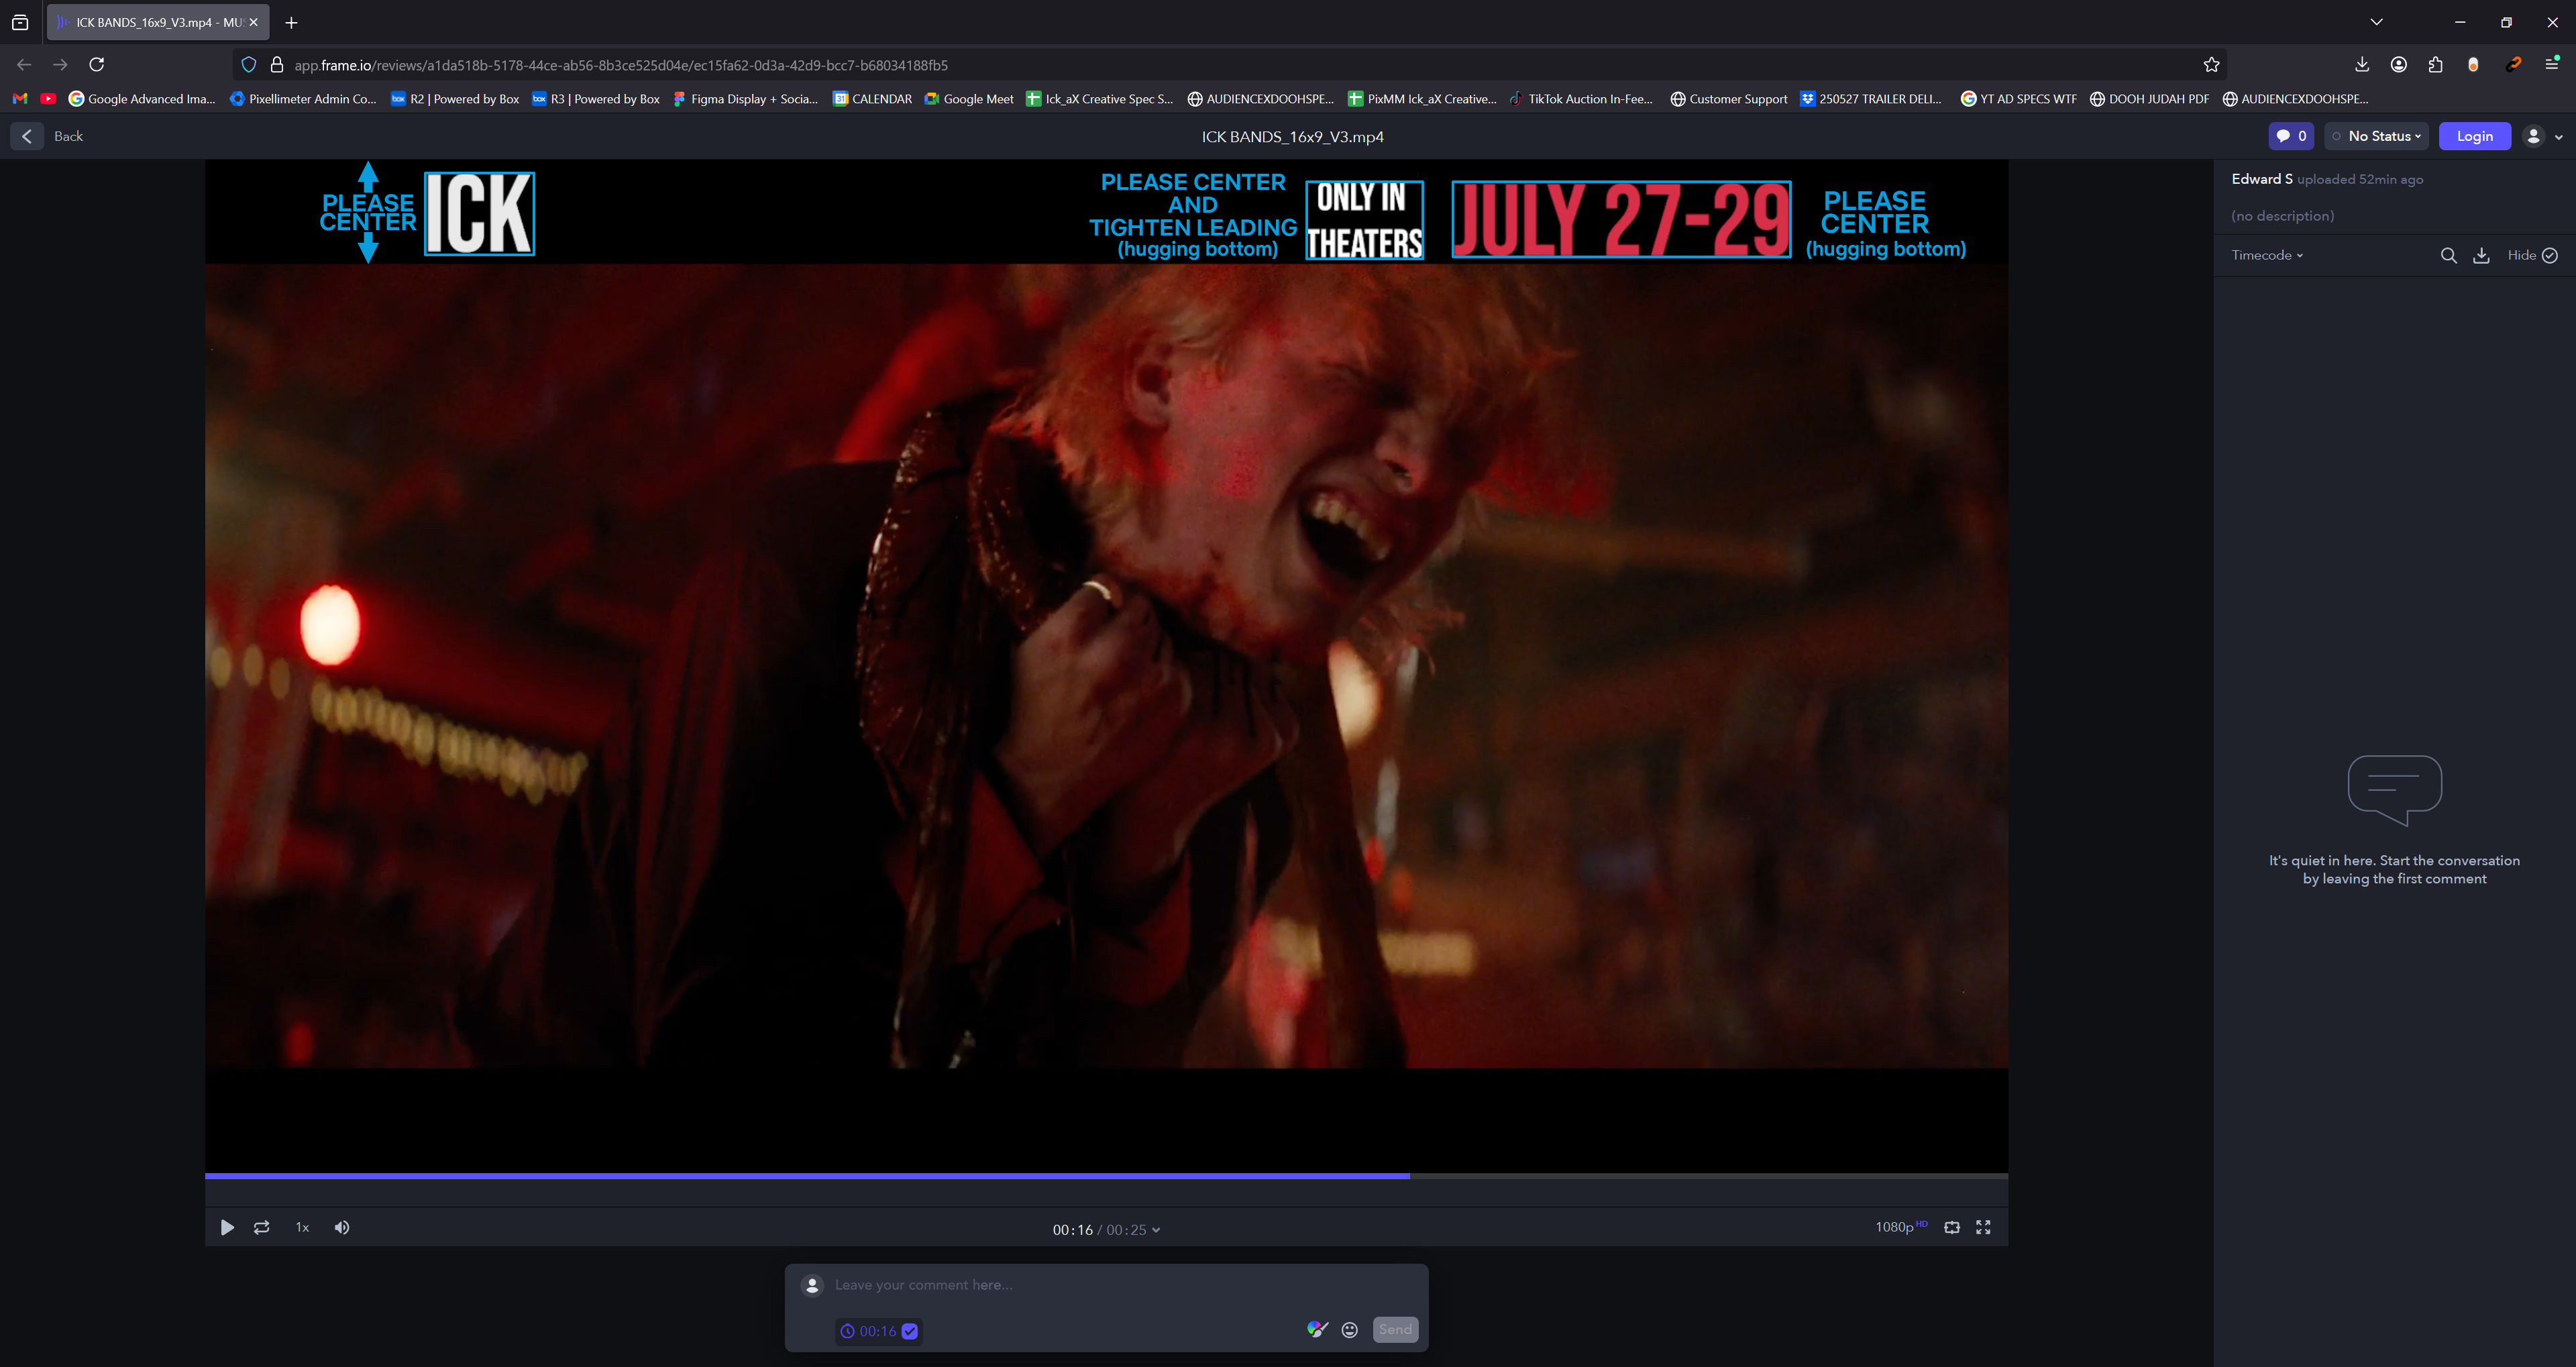Open the emoji picker icon

point(1350,1330)
